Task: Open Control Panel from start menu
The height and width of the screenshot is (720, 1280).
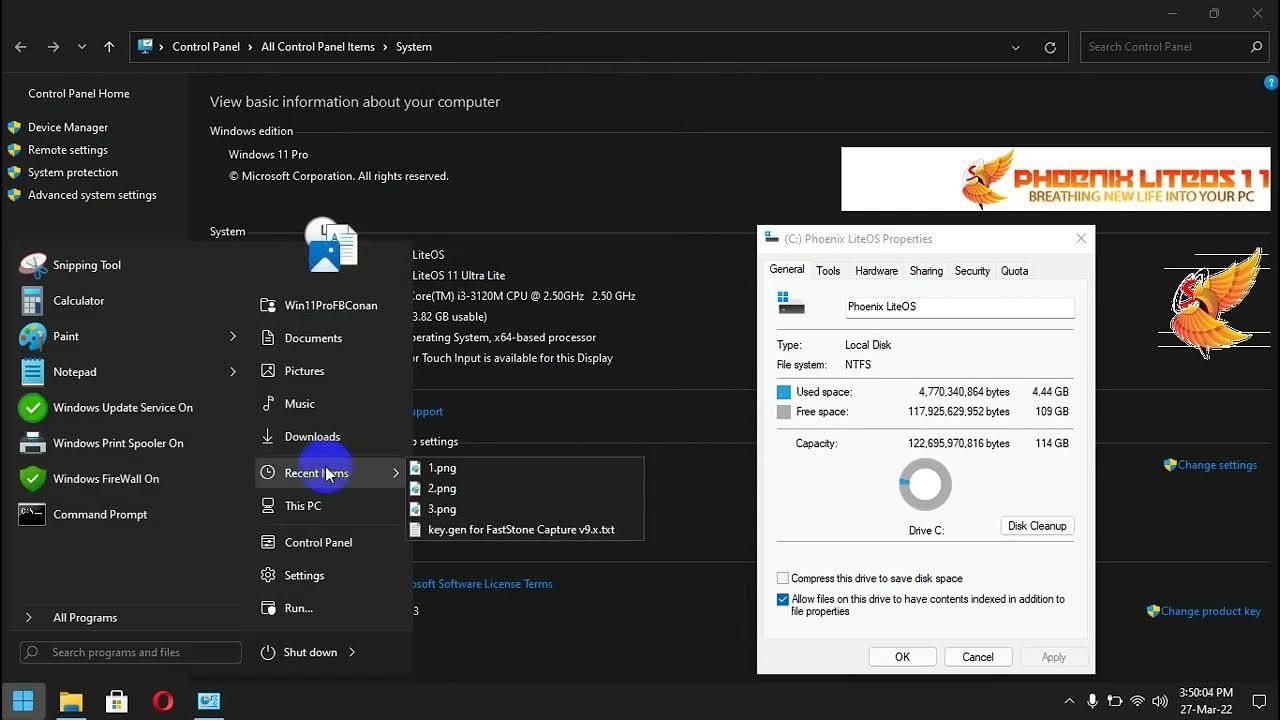Action: point(318,542)
